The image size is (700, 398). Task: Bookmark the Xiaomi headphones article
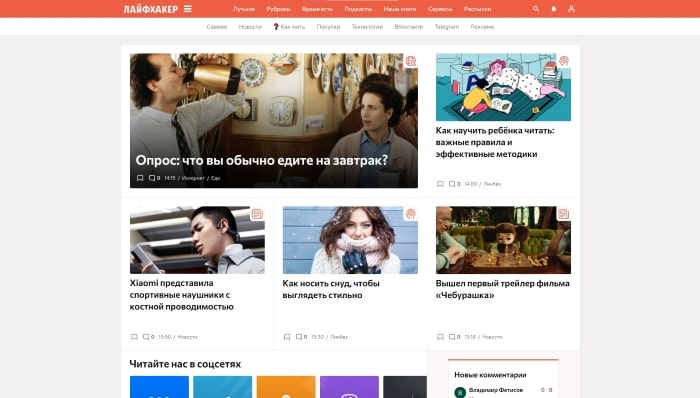(134, 337)
